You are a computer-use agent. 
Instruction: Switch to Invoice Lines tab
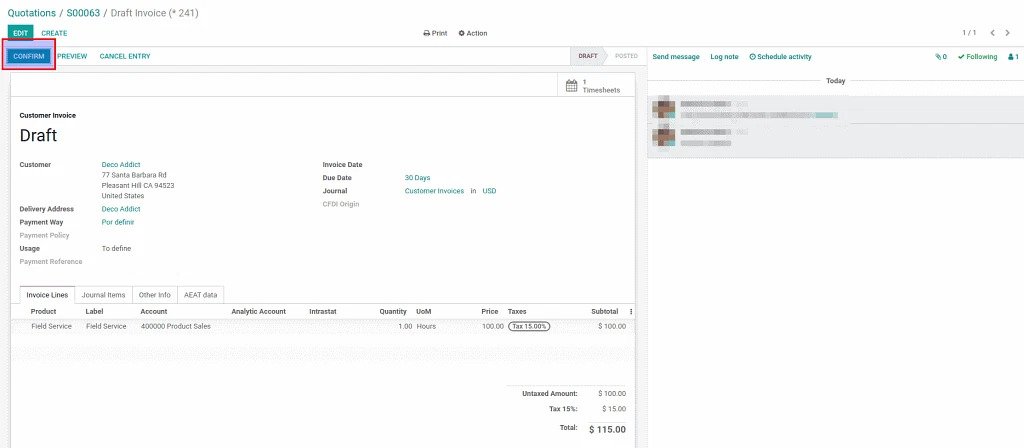click(47, 295)
